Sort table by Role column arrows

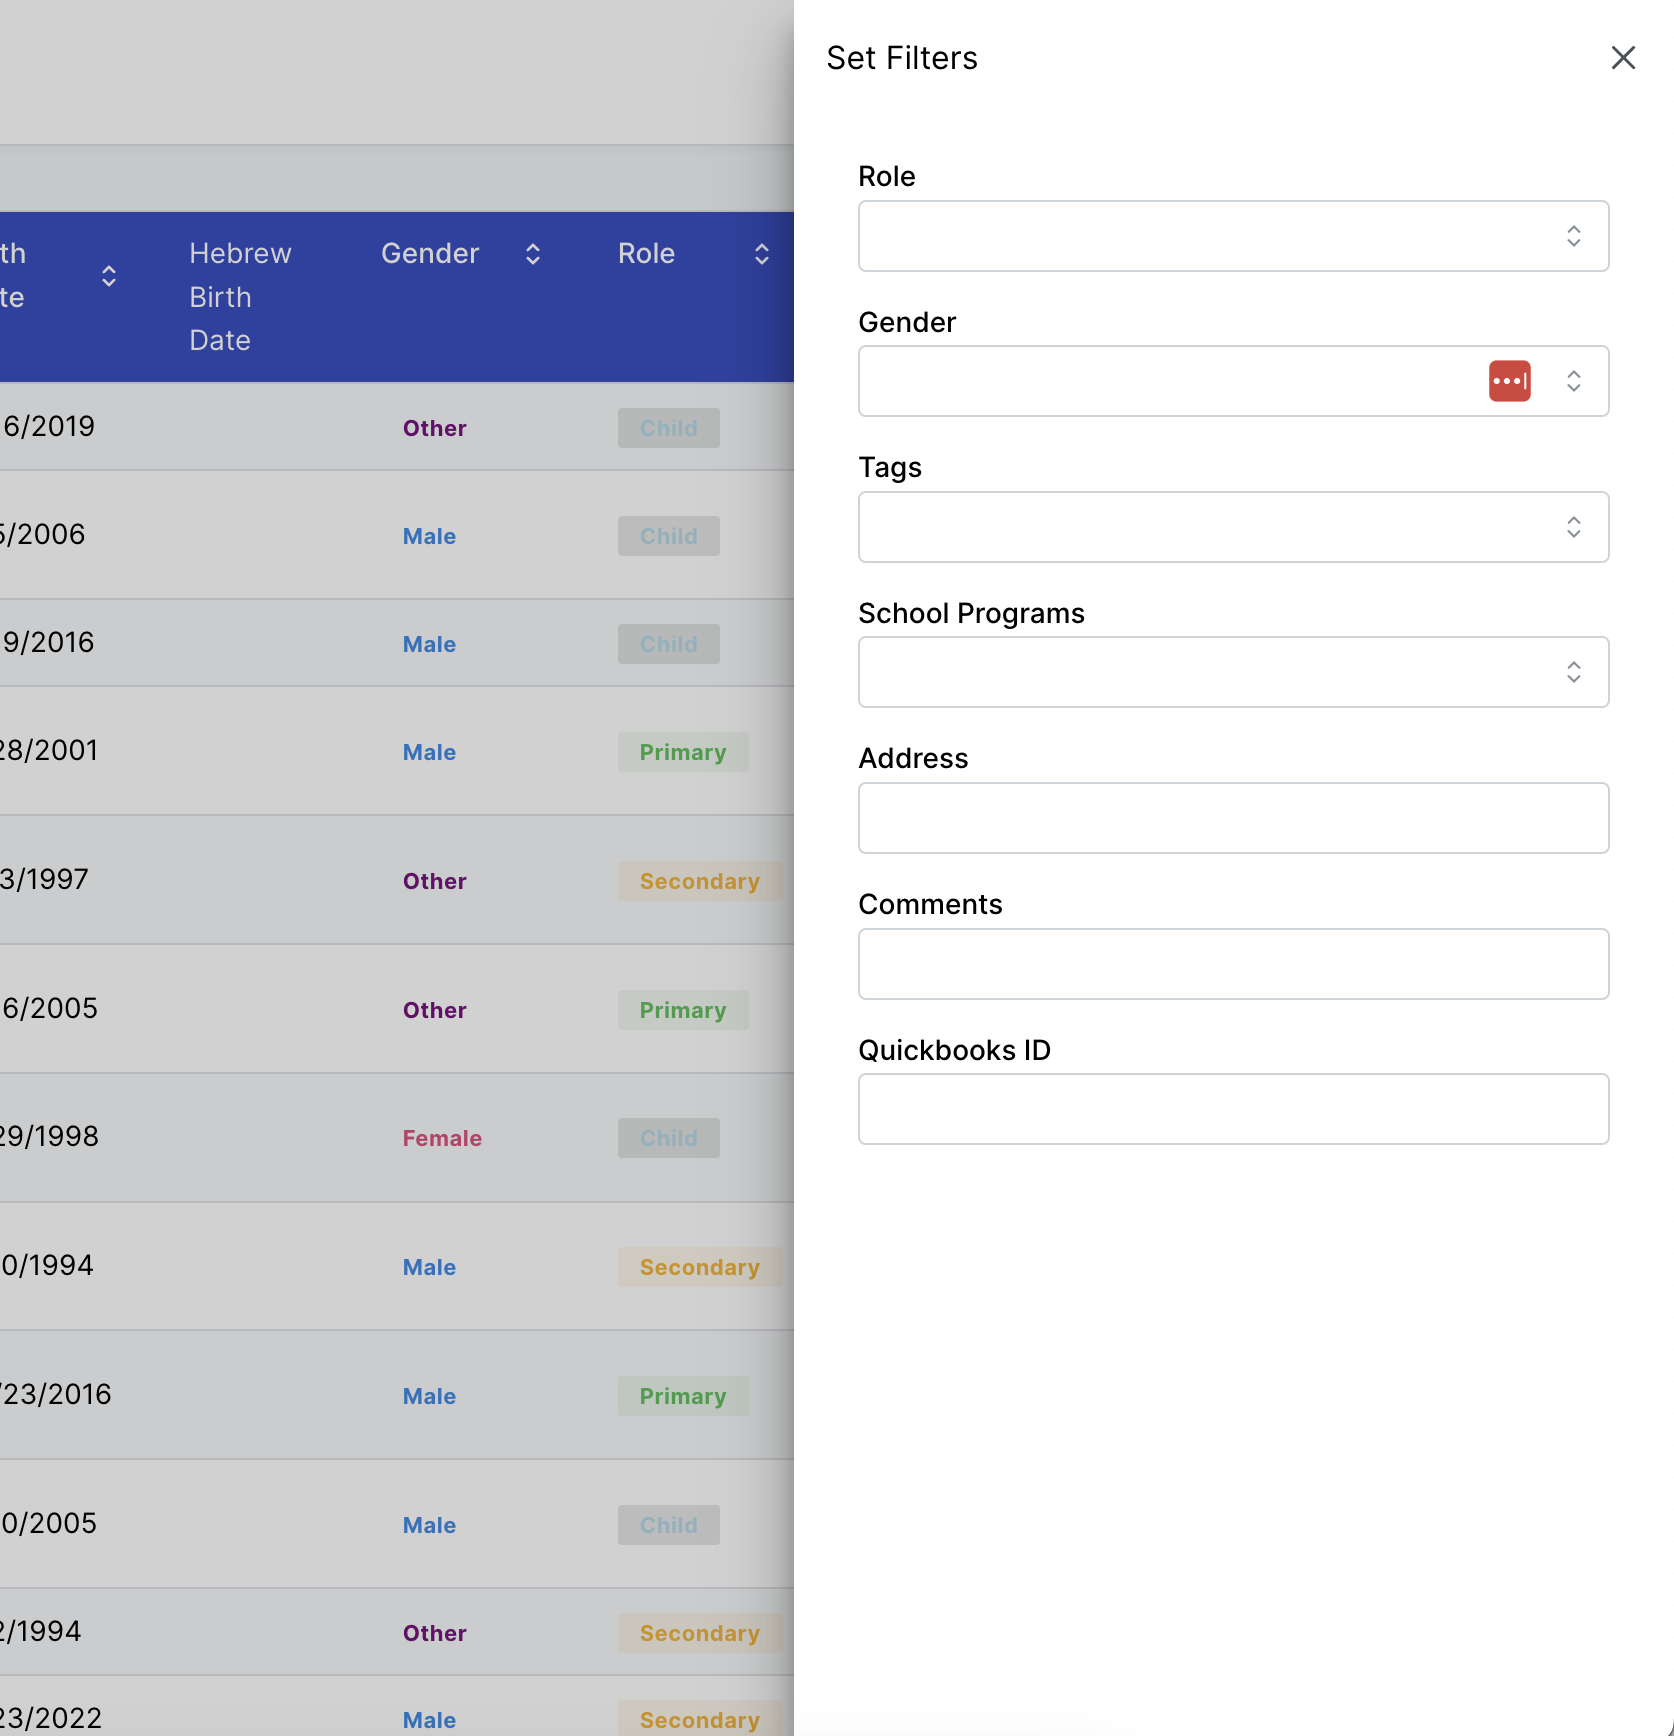click(x=761, y=254)
